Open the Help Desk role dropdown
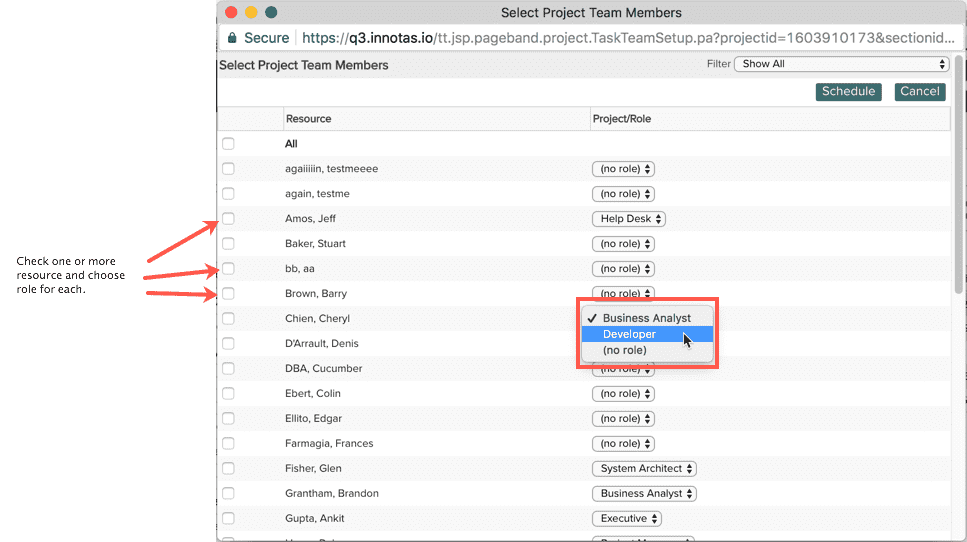 628,219
